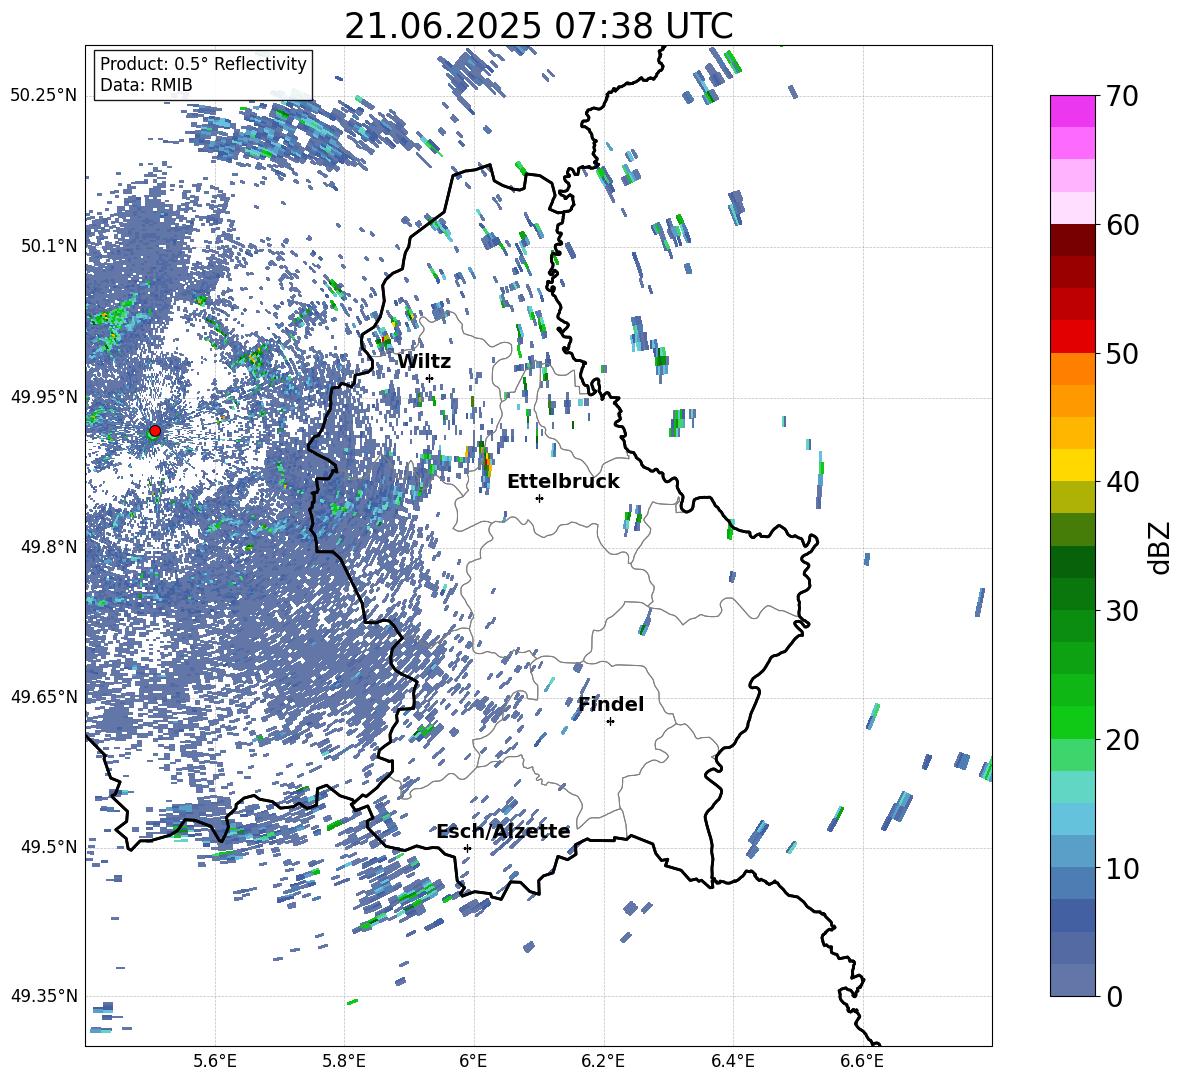Click the longitude label 6°E

(x=473, y=1061)
